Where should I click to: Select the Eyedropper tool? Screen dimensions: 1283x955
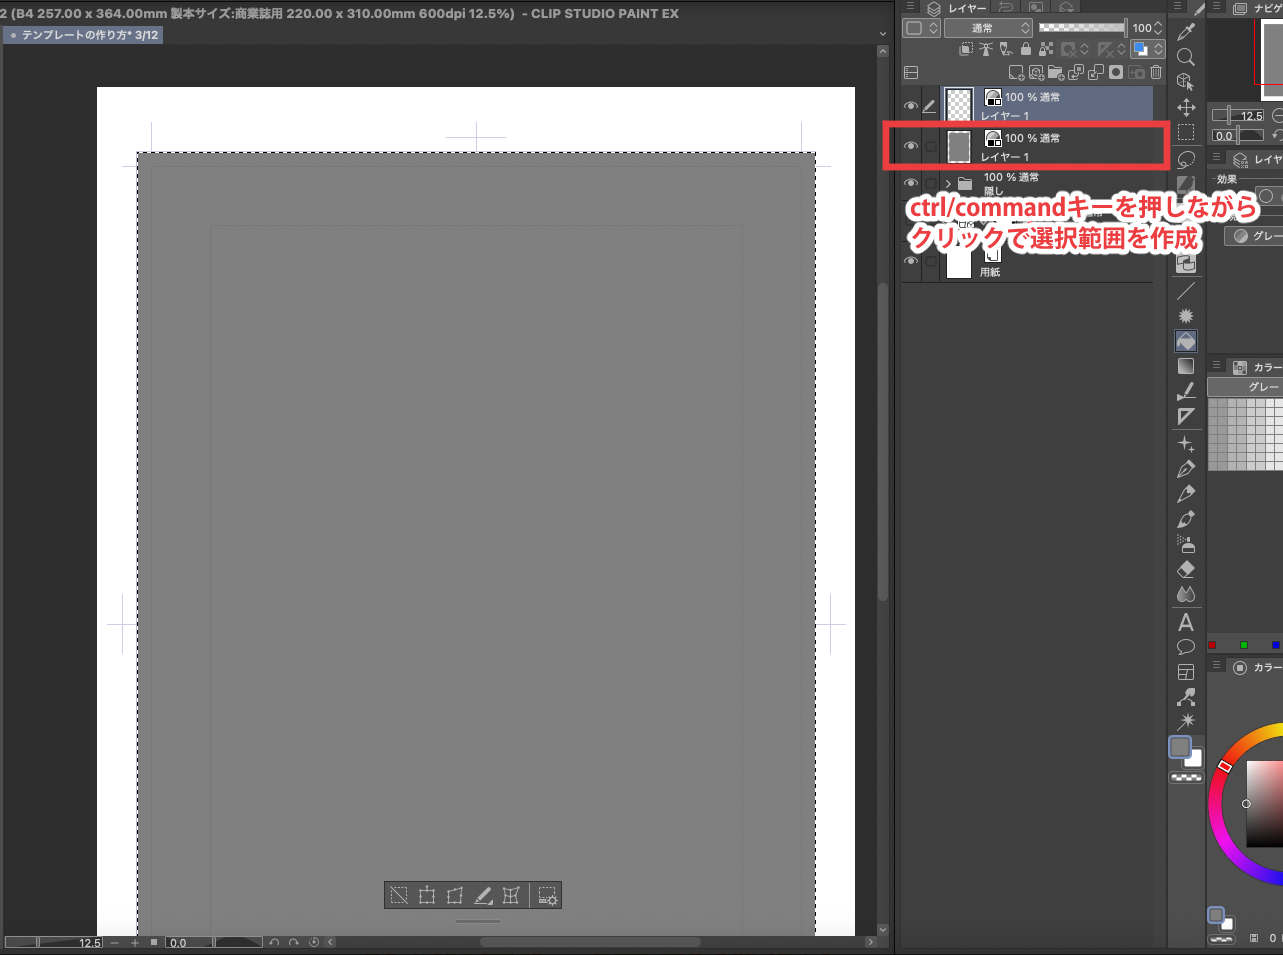pos(1186,32)
